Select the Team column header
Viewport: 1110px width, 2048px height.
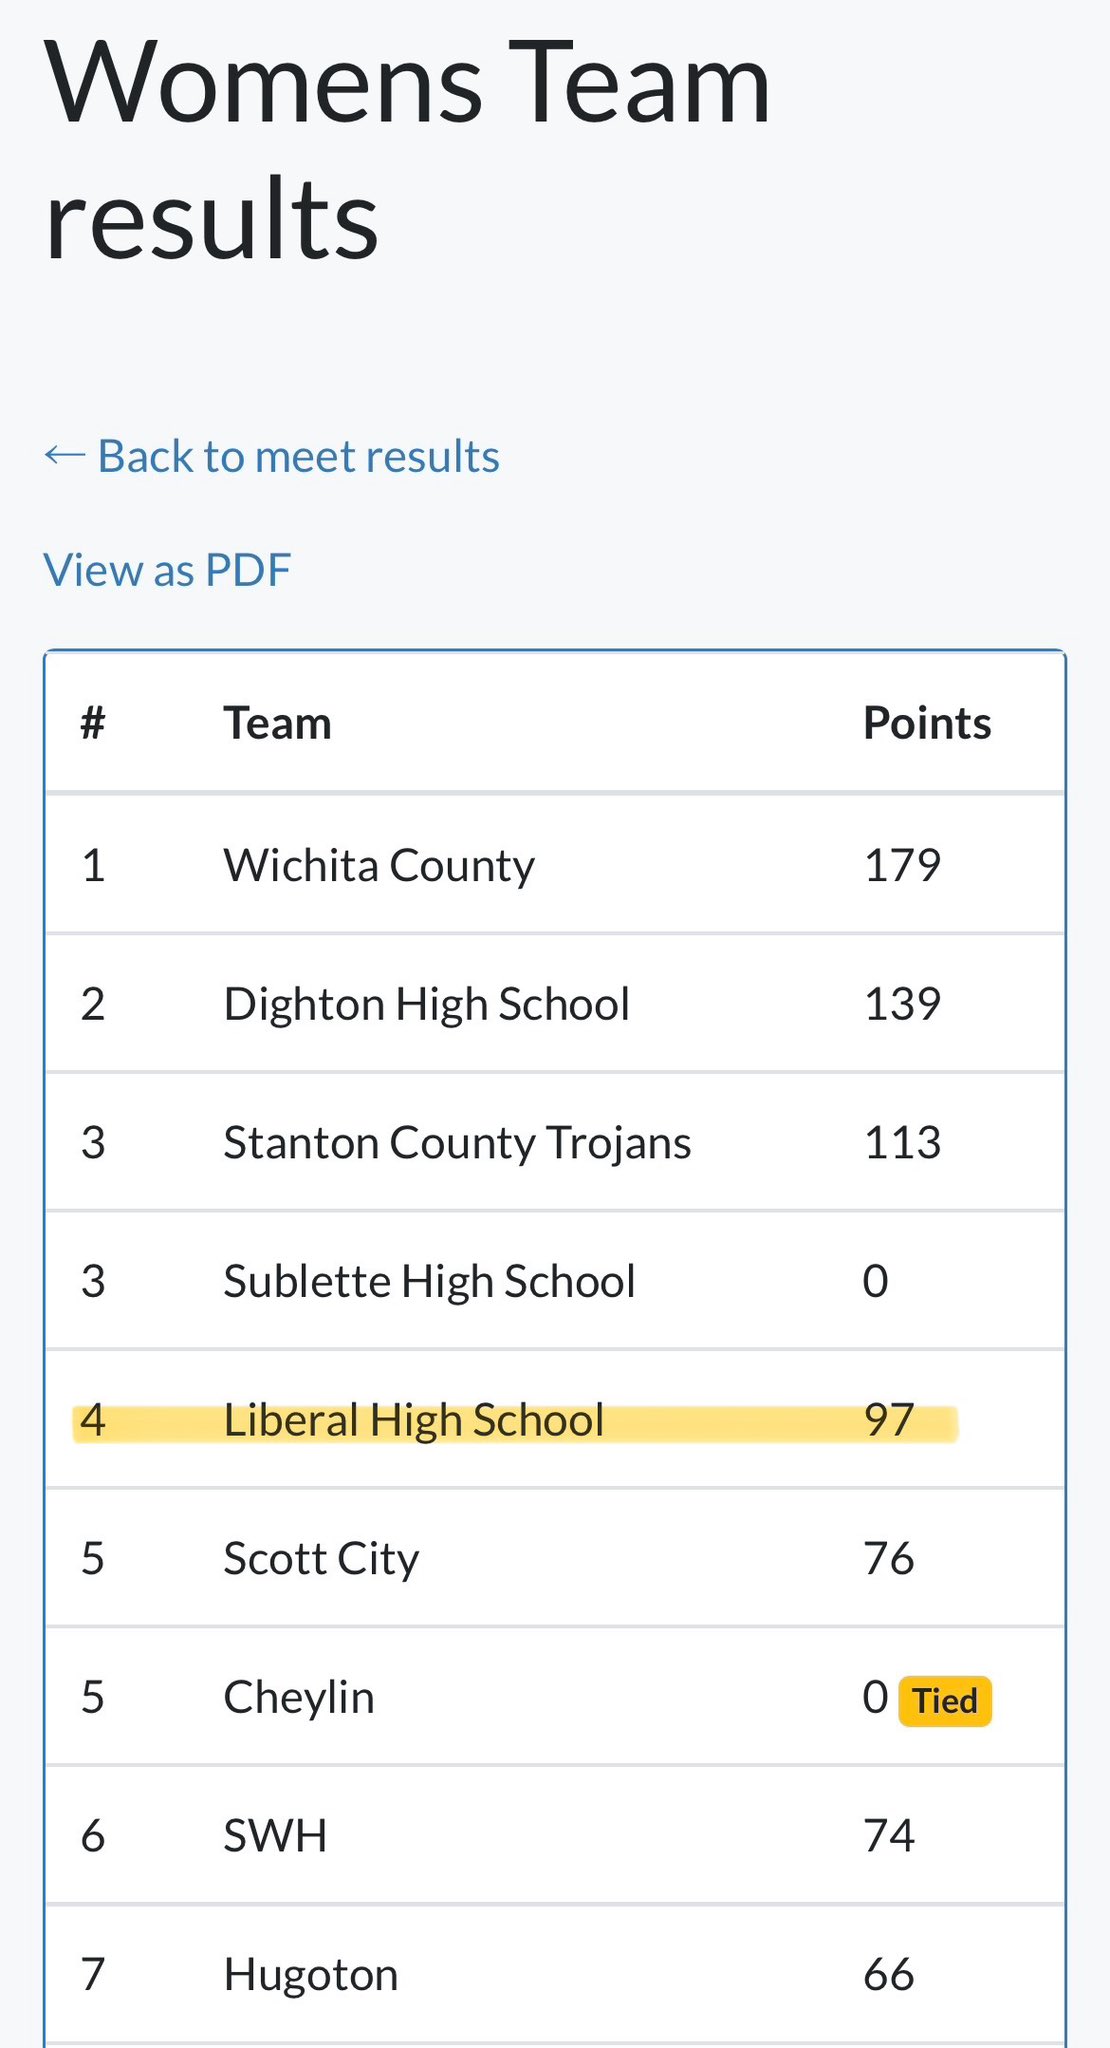click(277, 723)
